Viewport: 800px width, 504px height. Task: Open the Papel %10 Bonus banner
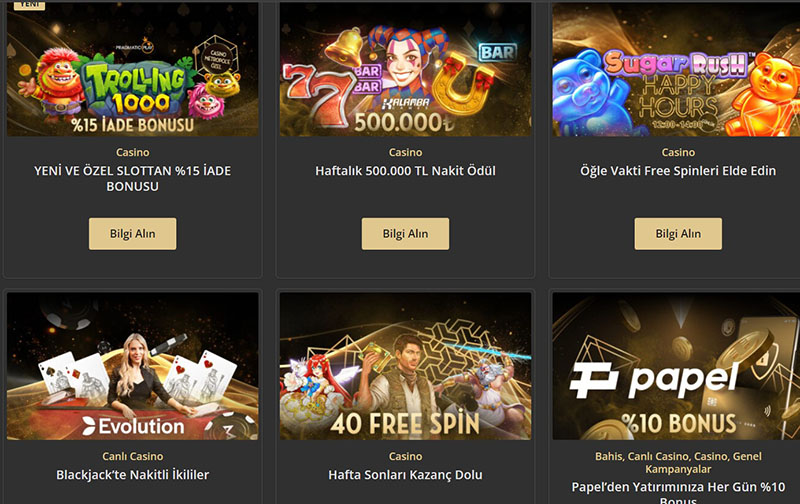pyautogui.click(x=676, y=366)
